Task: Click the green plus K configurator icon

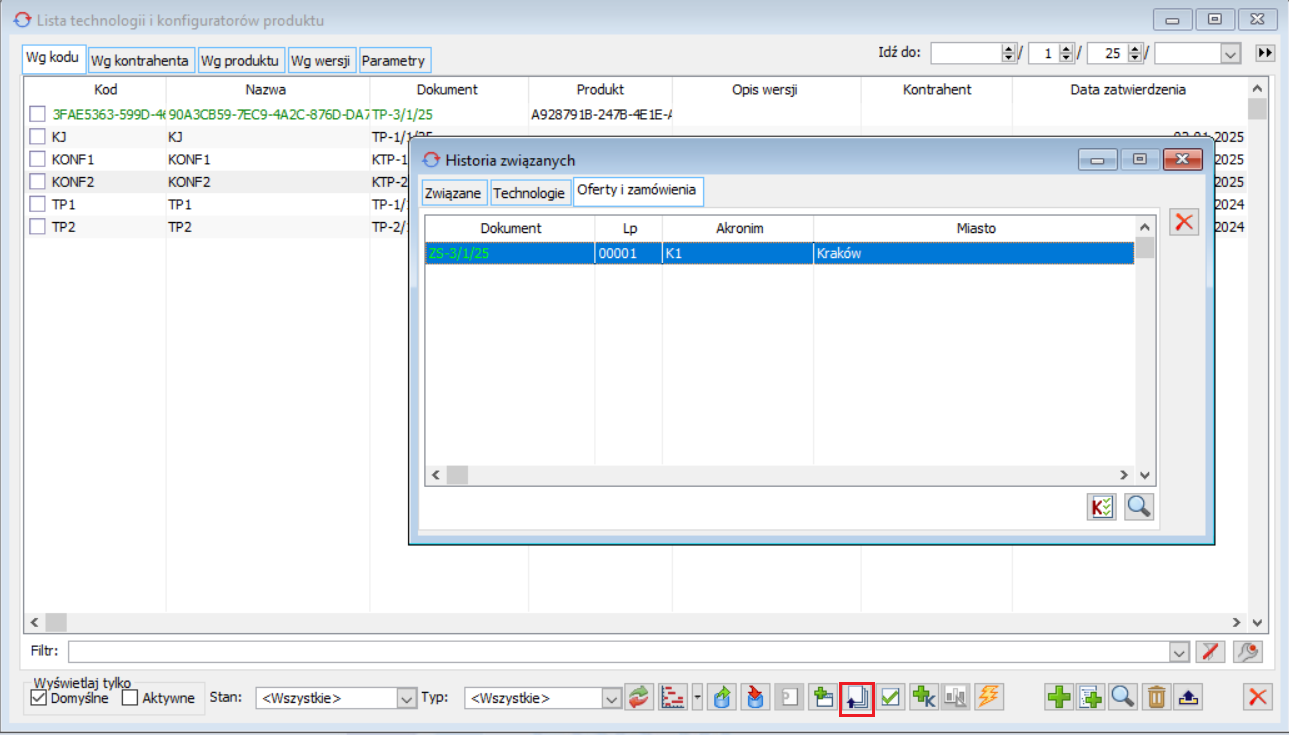Action: pos(924,697)
